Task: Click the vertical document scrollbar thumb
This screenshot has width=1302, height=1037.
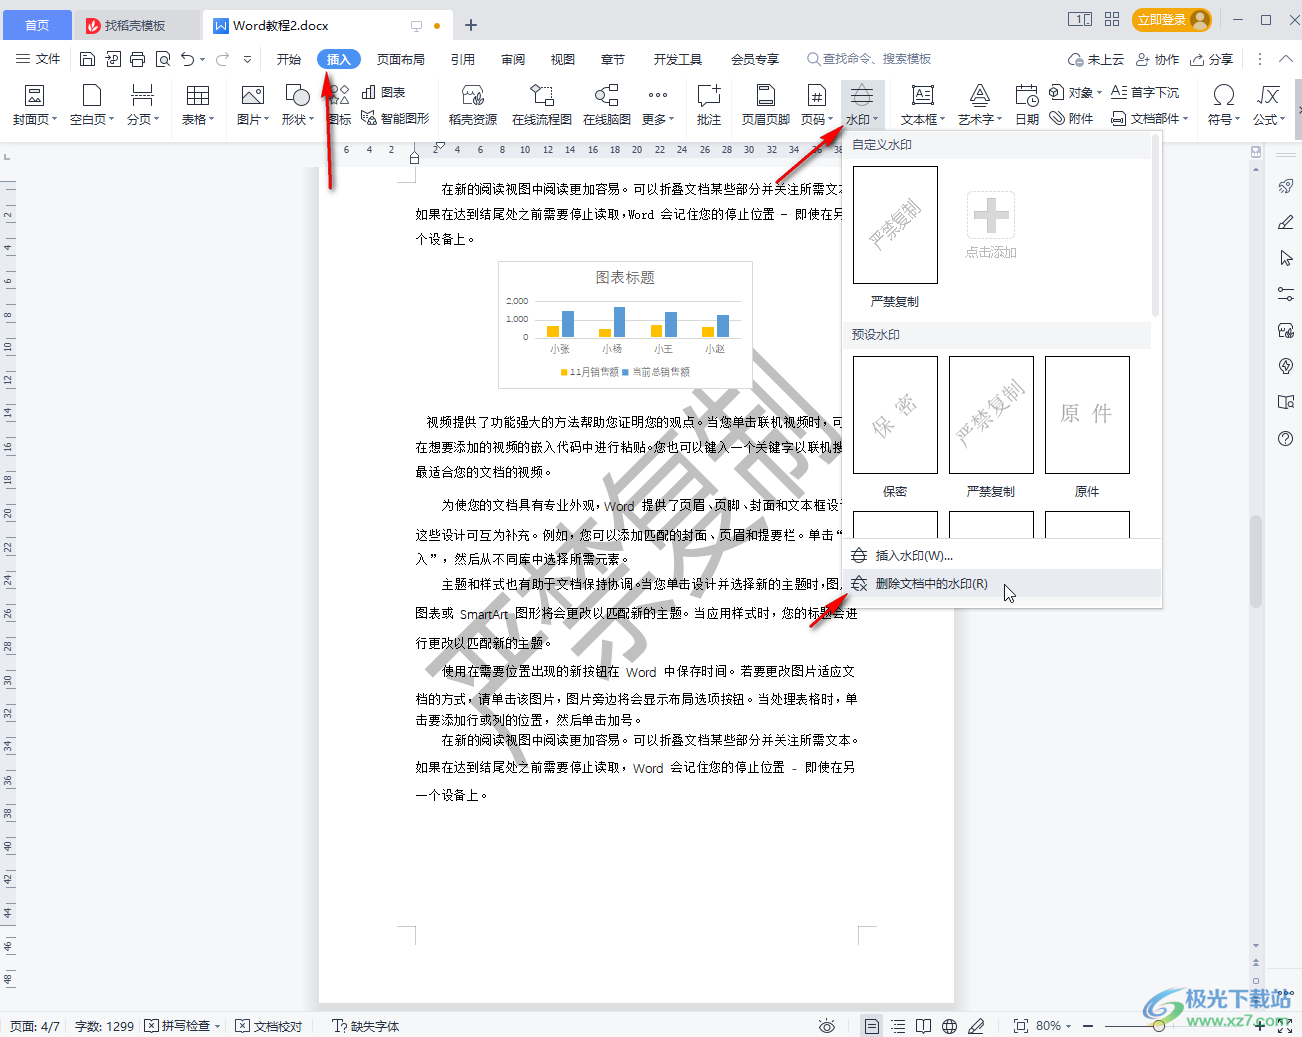Action: coord(1256,561)
